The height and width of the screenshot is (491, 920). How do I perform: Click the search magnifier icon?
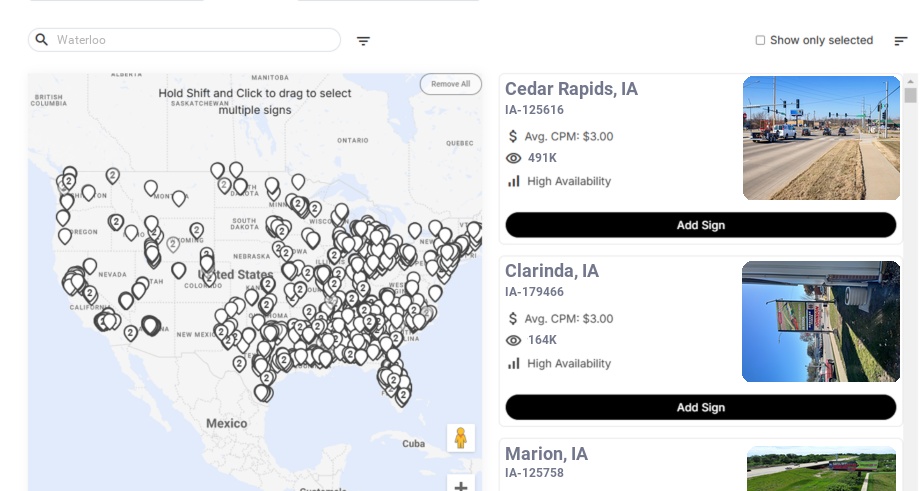click(x=42, y=40)
